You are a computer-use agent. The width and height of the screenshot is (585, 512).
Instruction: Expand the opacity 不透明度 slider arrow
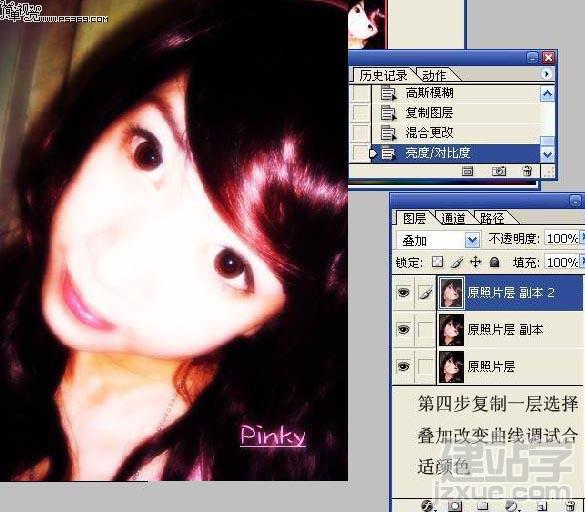coord(582,238)
